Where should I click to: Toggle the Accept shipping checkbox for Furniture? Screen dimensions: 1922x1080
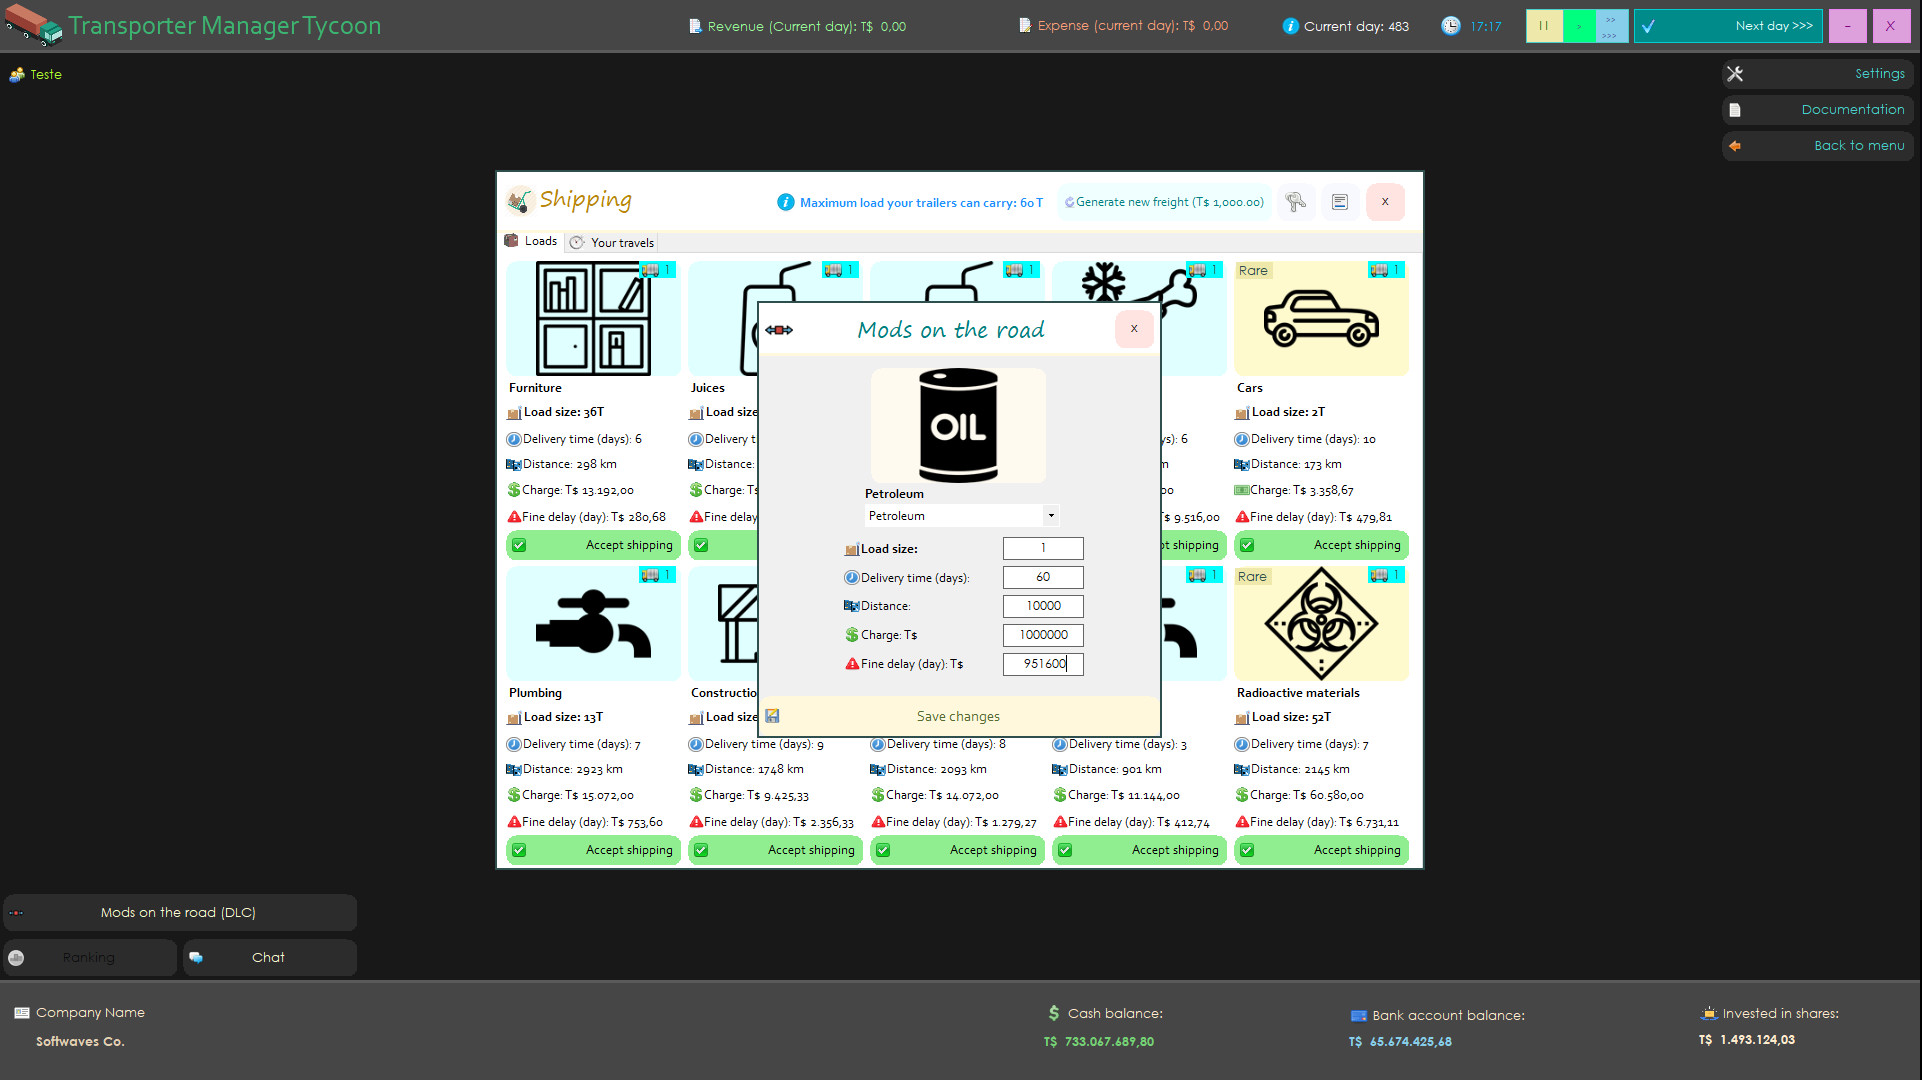pyautogui.click(x=520, y=545)
